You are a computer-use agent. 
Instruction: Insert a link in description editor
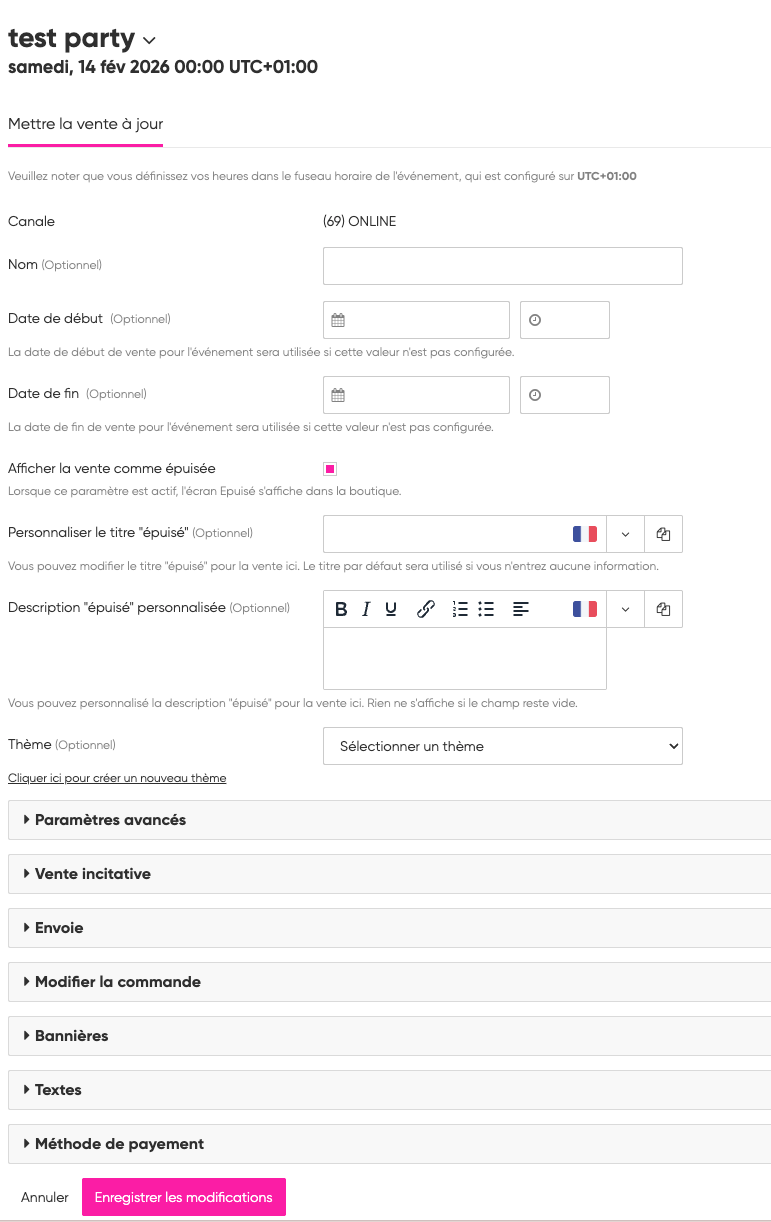425,609
